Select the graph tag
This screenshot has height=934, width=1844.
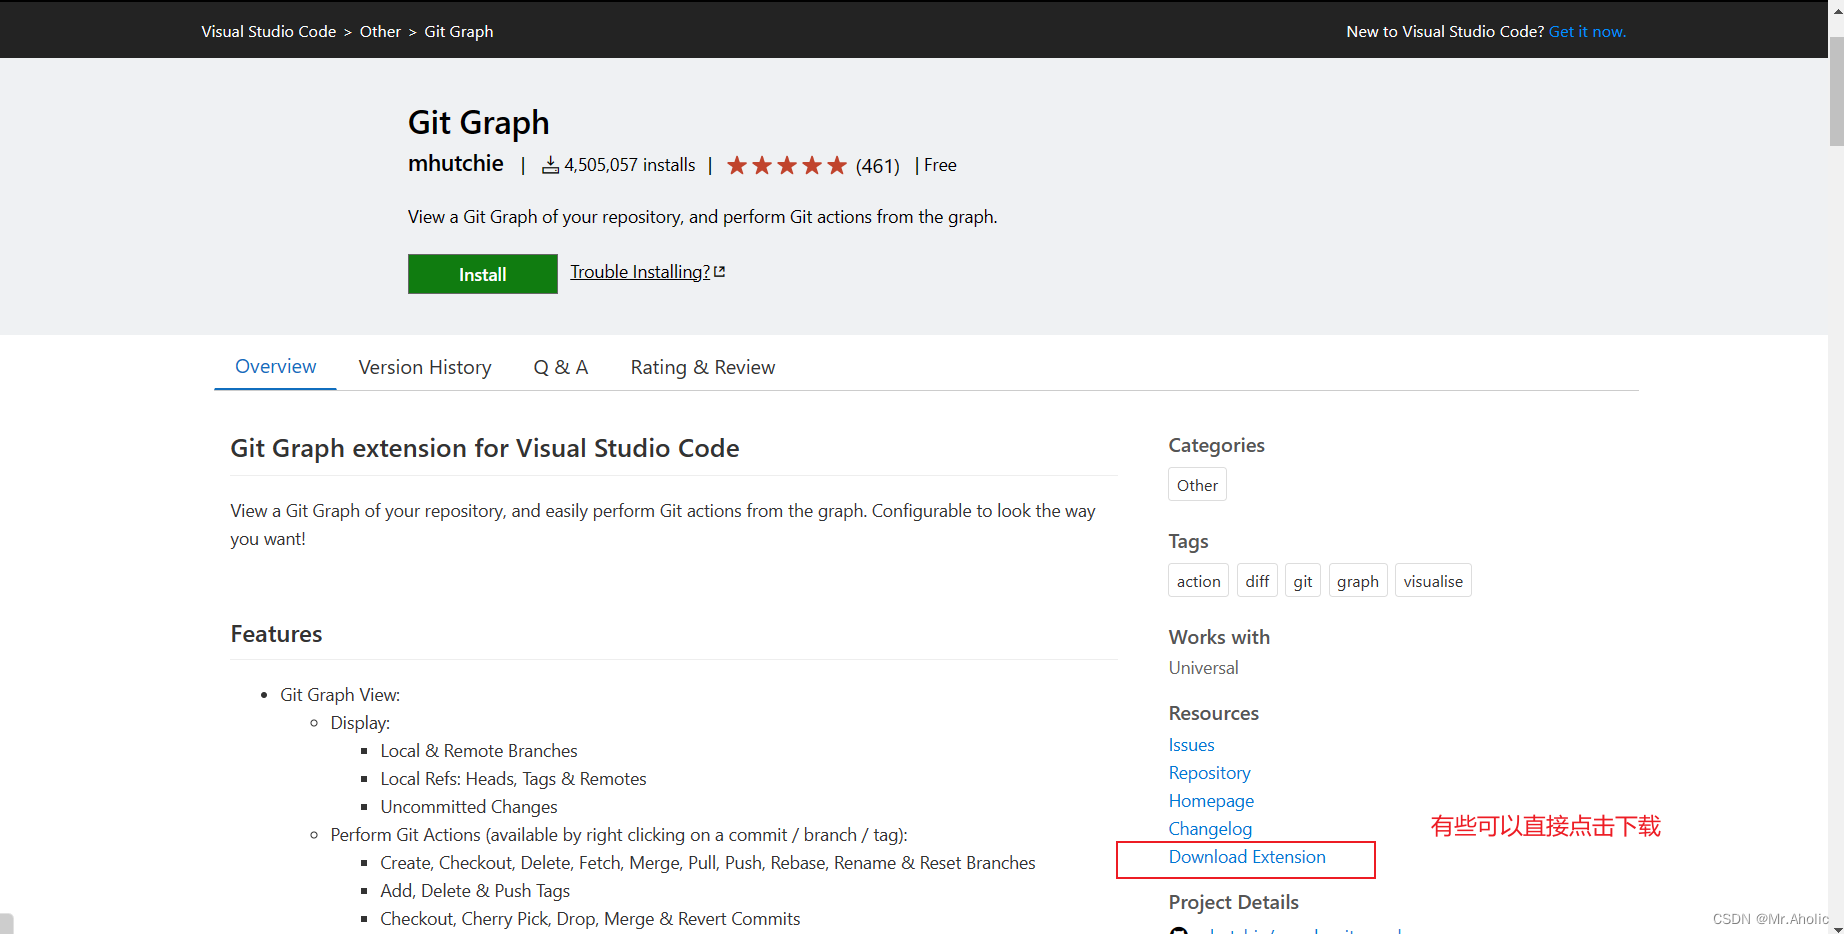1357,581
